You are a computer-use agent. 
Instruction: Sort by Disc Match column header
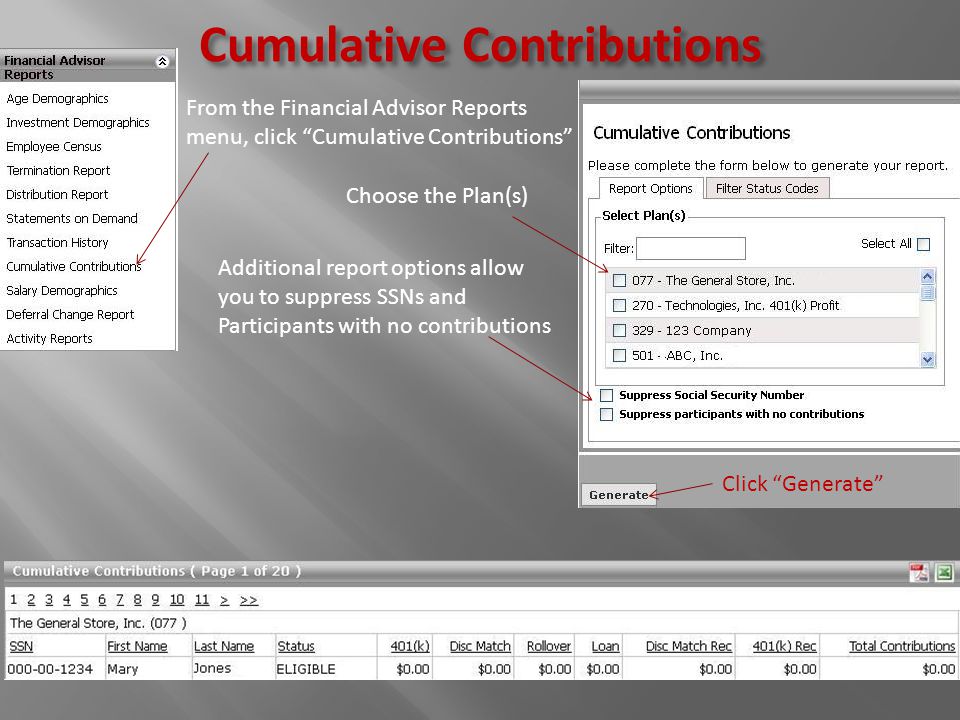480,647
